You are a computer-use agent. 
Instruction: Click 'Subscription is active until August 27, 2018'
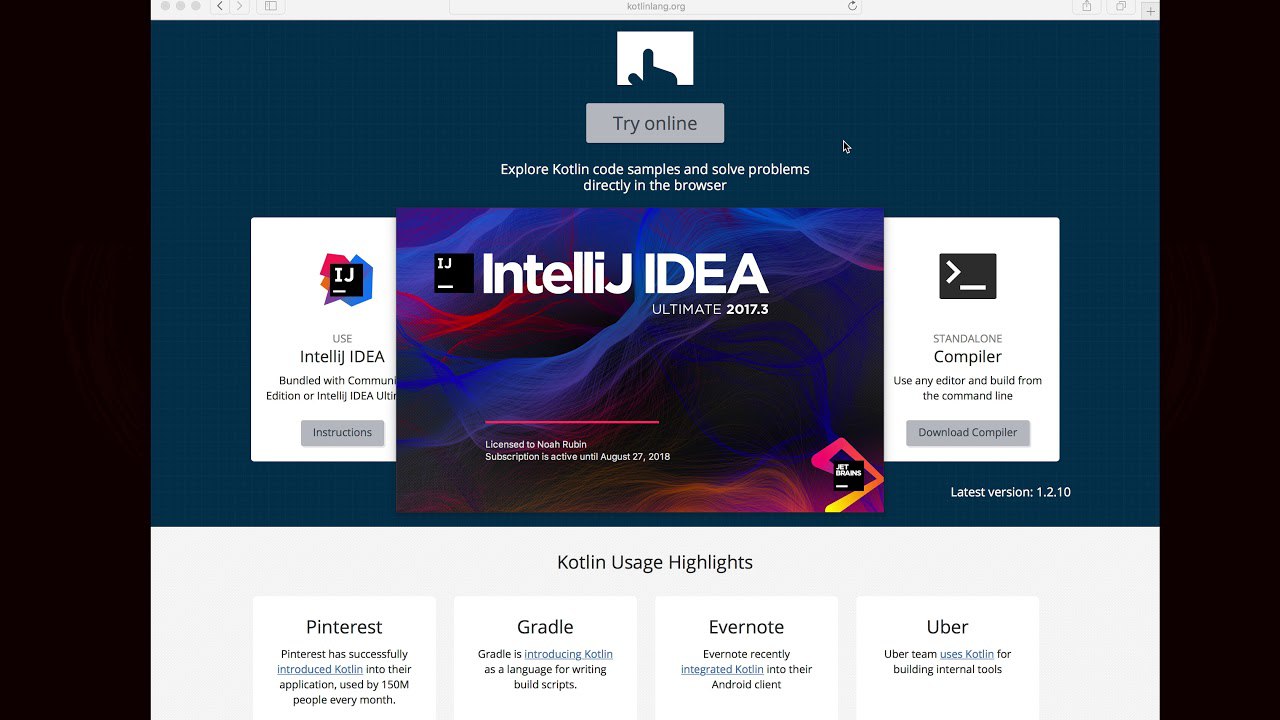click(578, 457)
